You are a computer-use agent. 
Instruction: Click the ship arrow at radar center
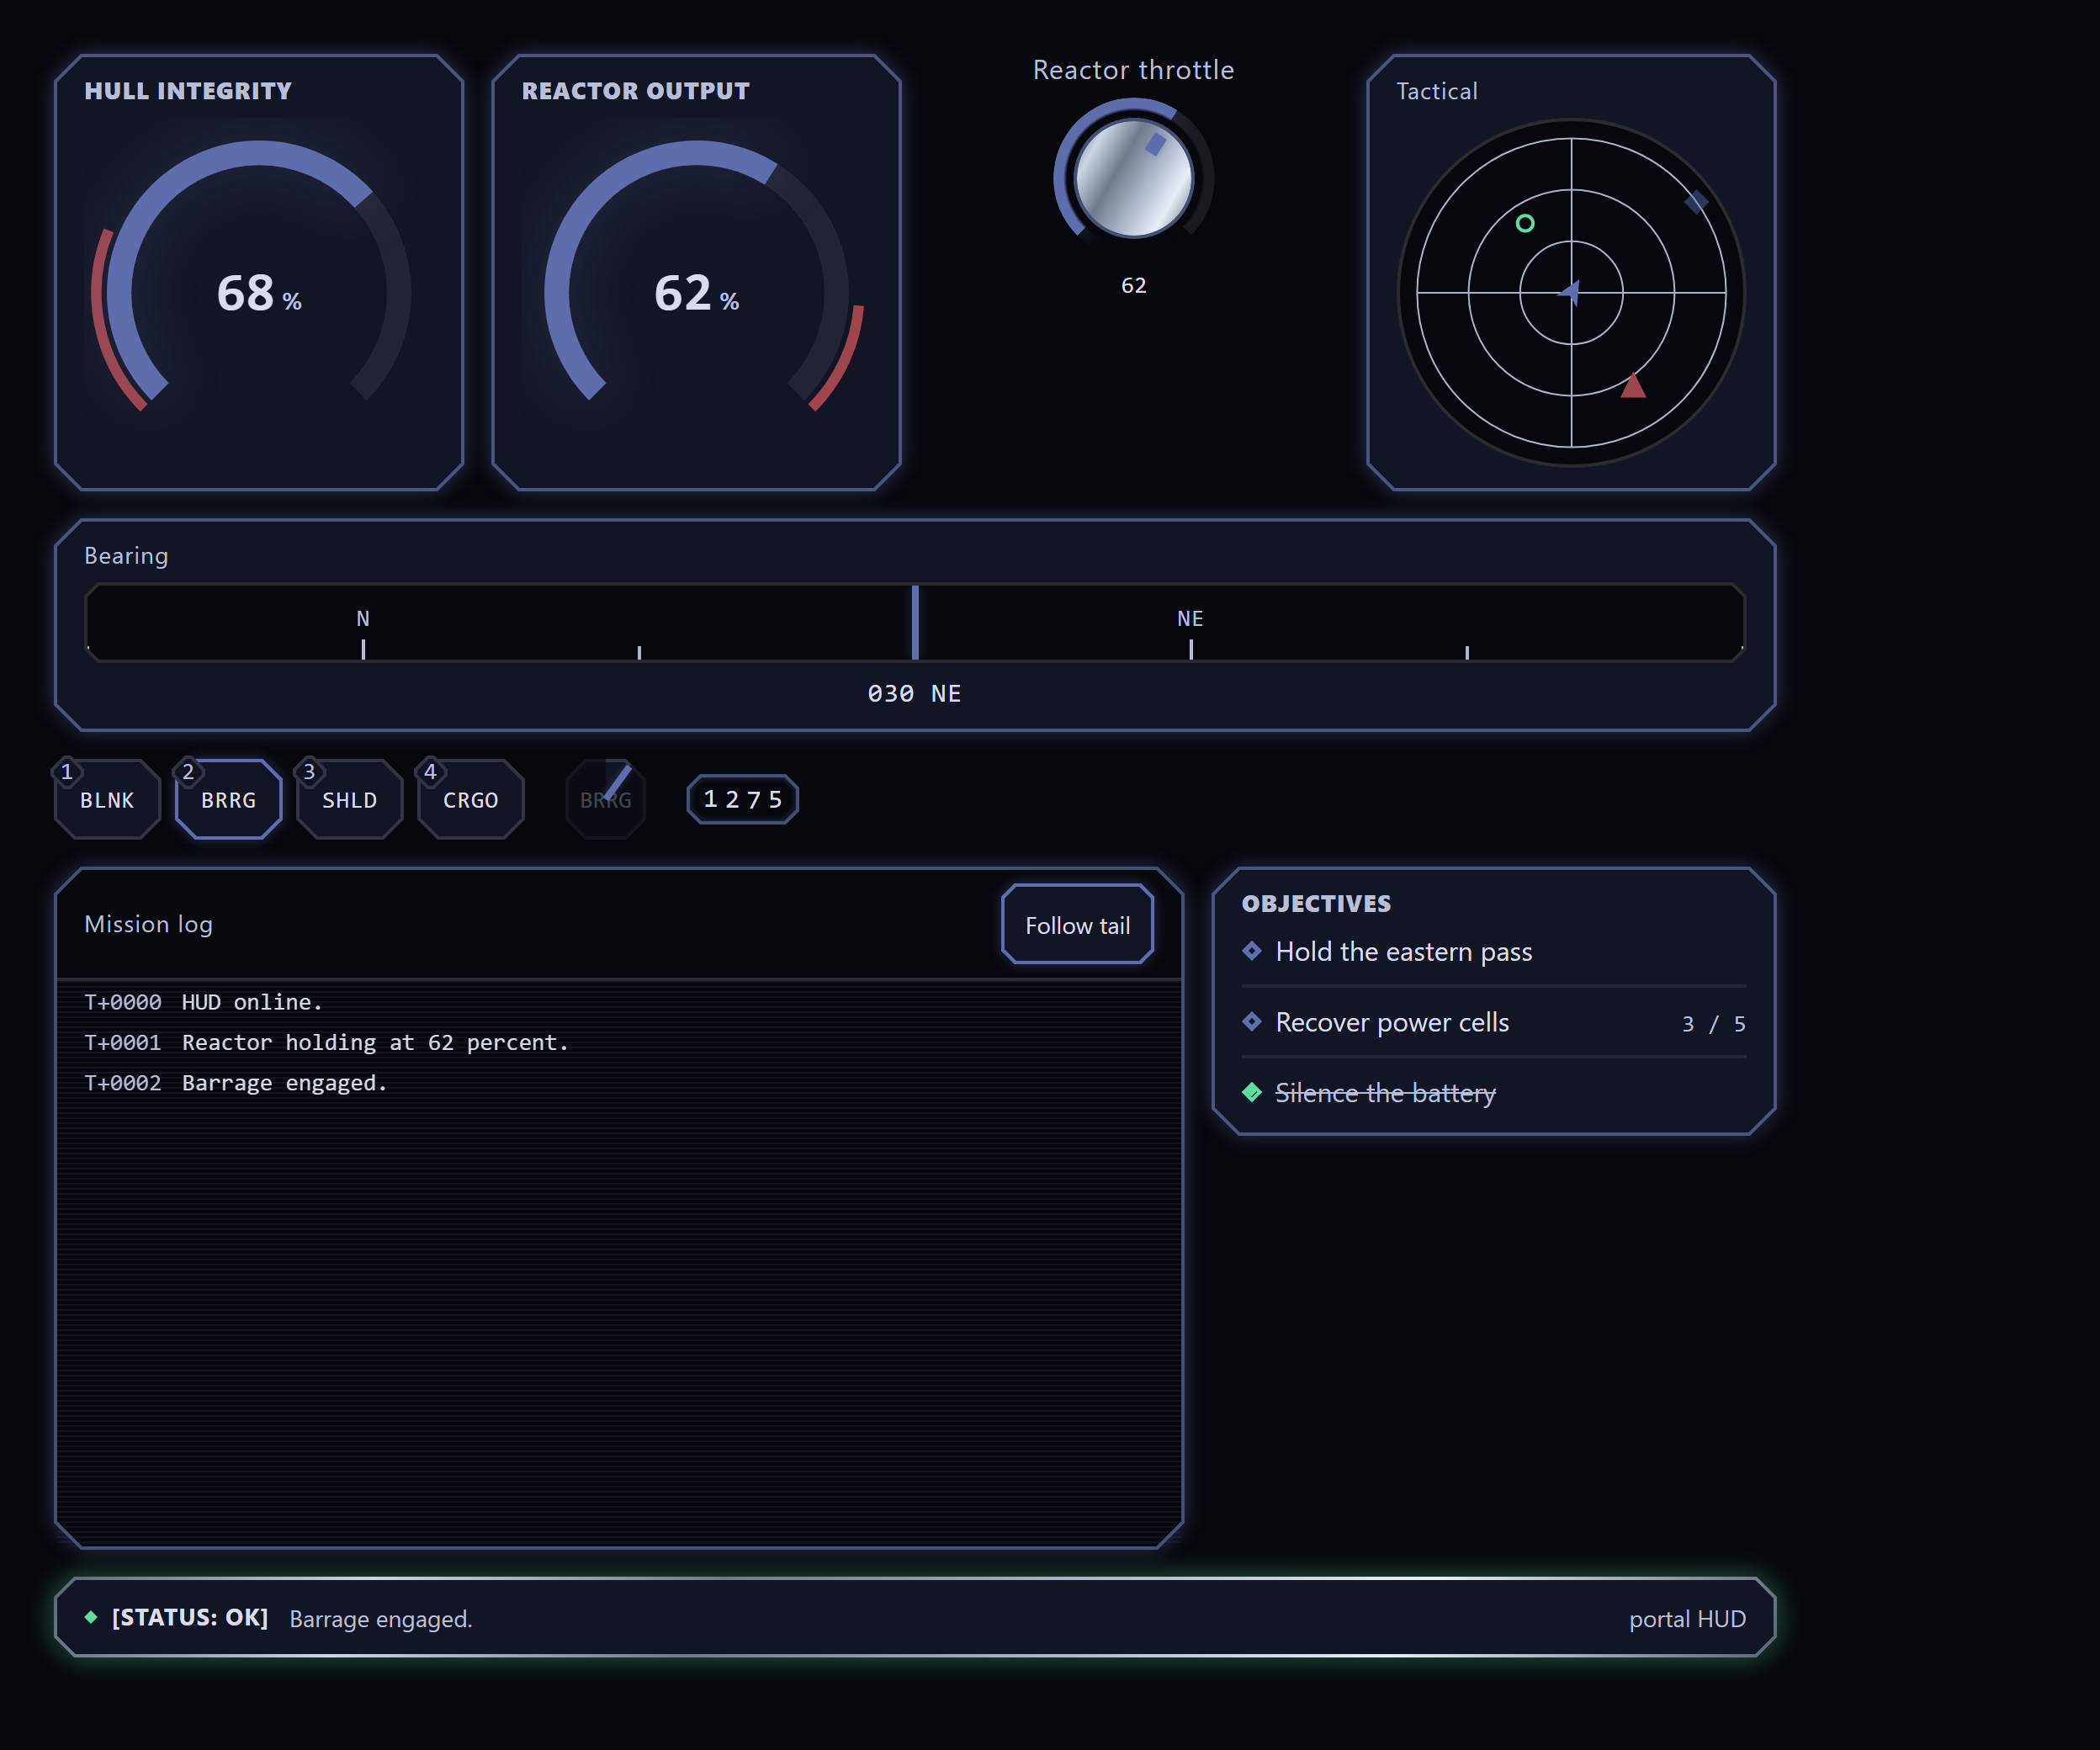[x=1570, y=292]
